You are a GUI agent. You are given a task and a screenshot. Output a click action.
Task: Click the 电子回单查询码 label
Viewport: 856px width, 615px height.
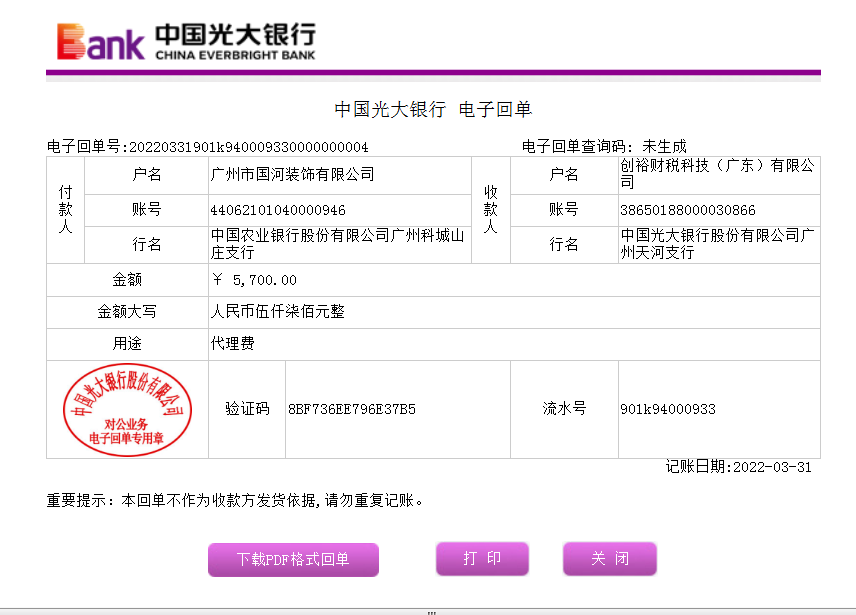coord(578,146)
